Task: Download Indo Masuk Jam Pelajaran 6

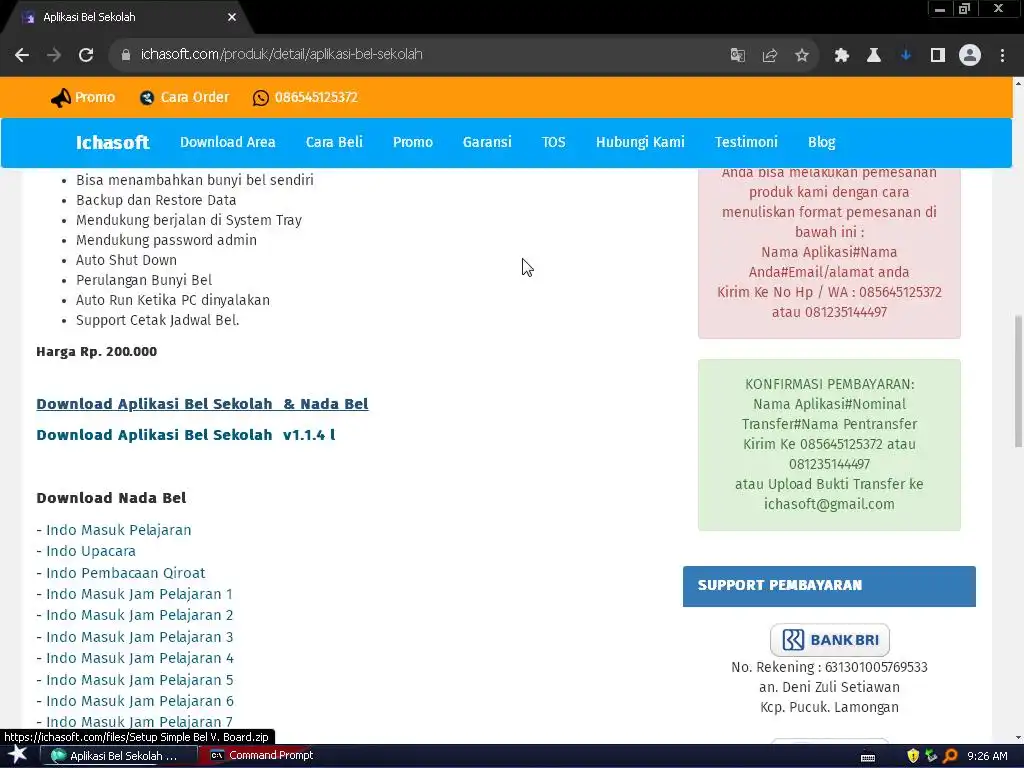Action: [140, 701]
